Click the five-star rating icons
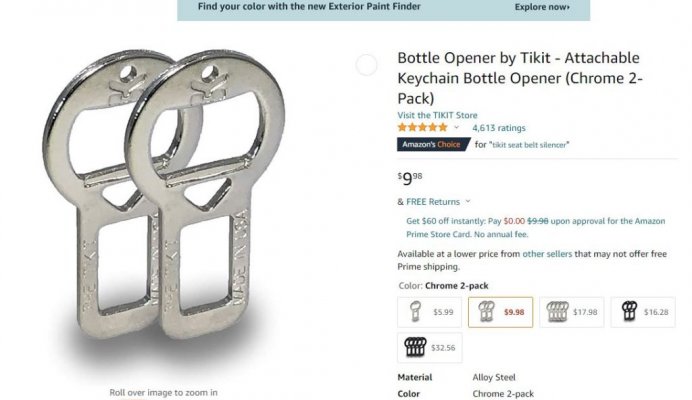The image size is (692, 400). click(x=422, y=128)
